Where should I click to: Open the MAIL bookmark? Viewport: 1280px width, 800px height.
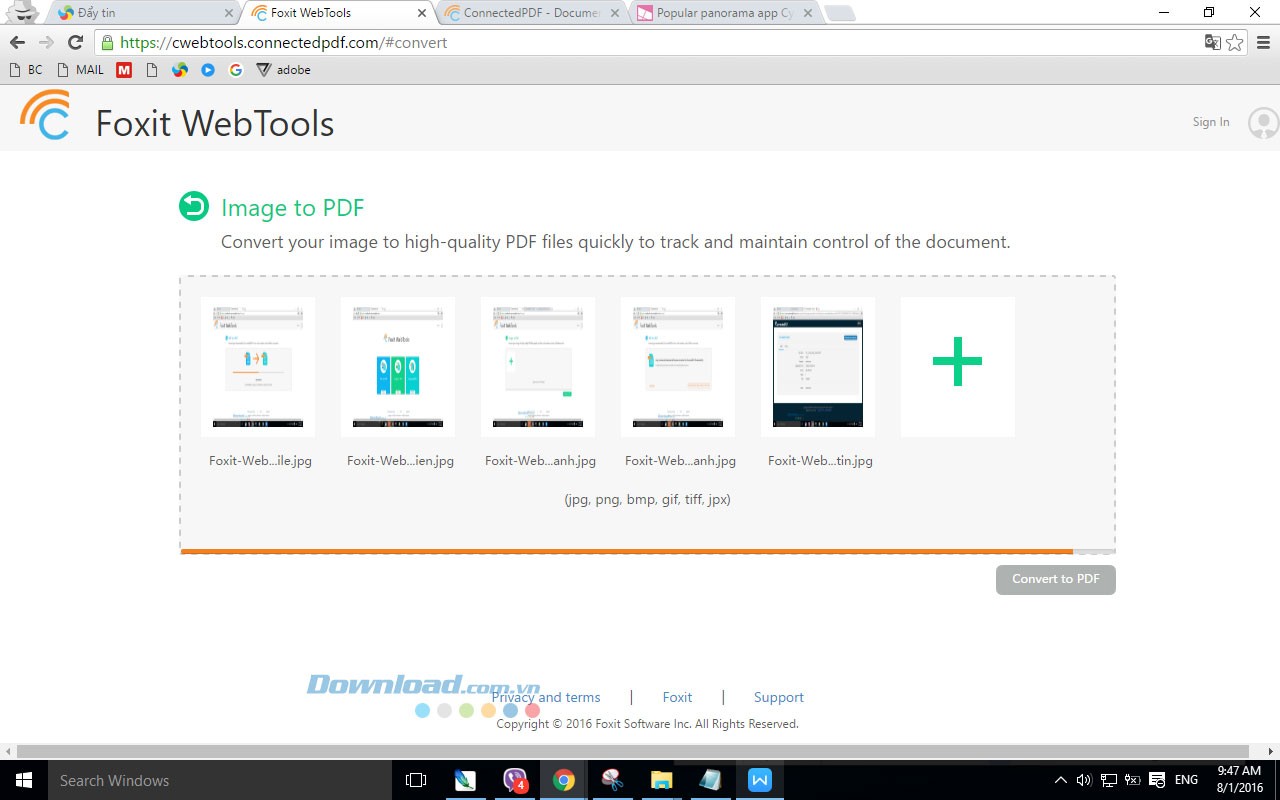tap(81, 70)
